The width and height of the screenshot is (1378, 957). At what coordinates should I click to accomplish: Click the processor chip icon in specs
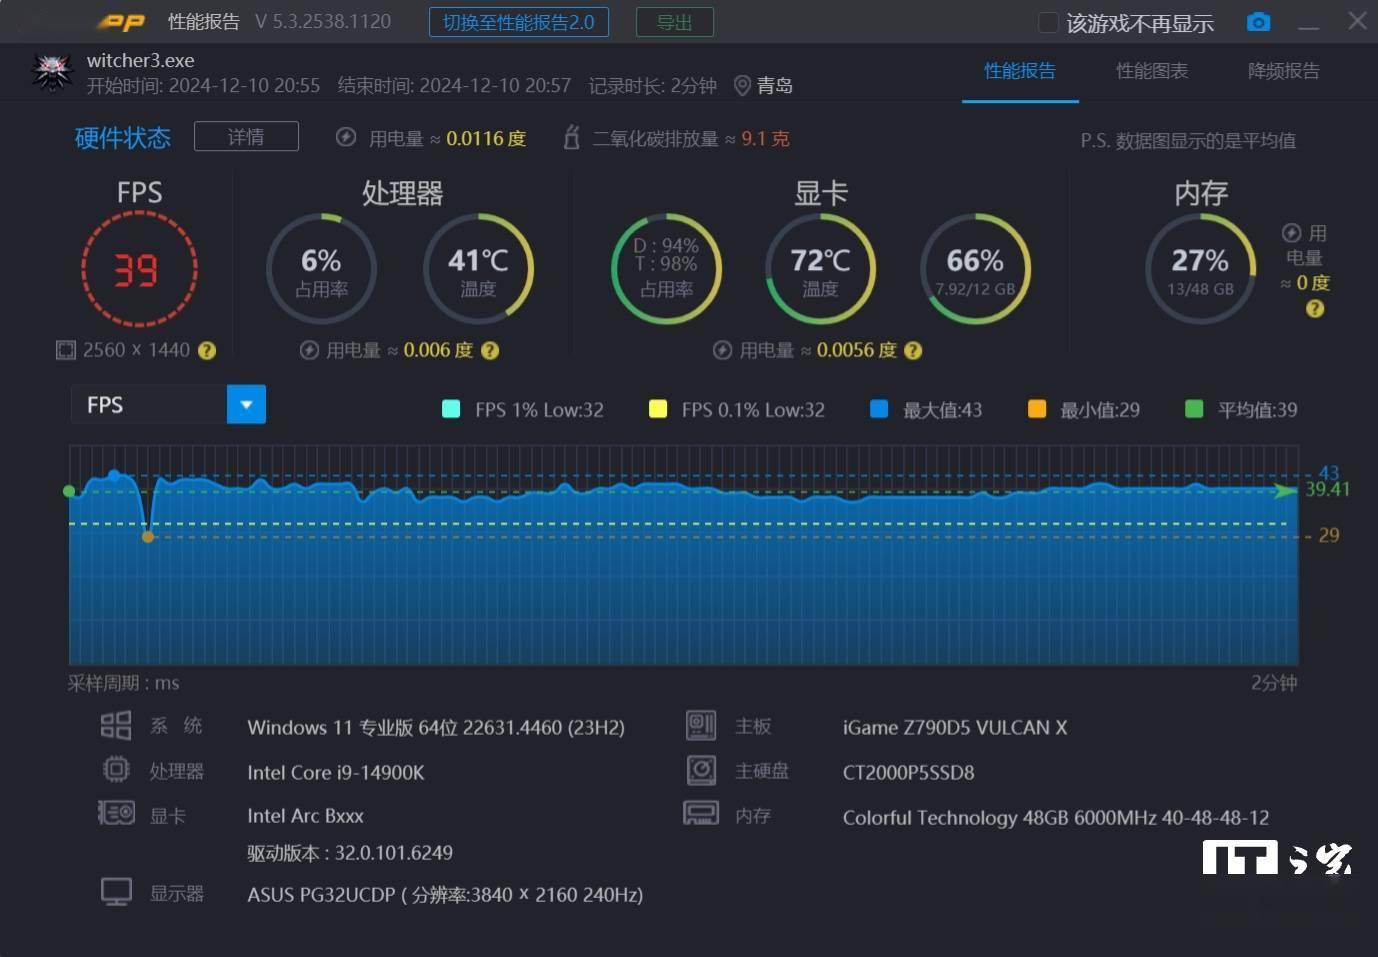tap(116, 770)
